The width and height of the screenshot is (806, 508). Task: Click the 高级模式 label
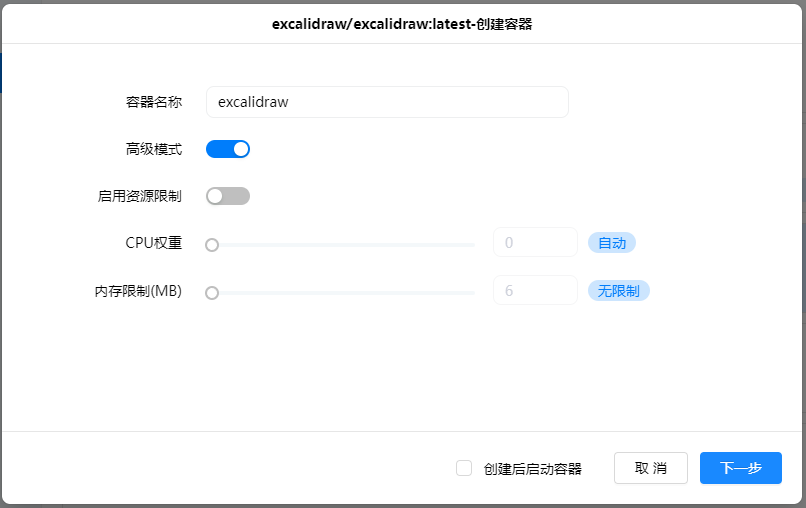[x=153, y=149]
